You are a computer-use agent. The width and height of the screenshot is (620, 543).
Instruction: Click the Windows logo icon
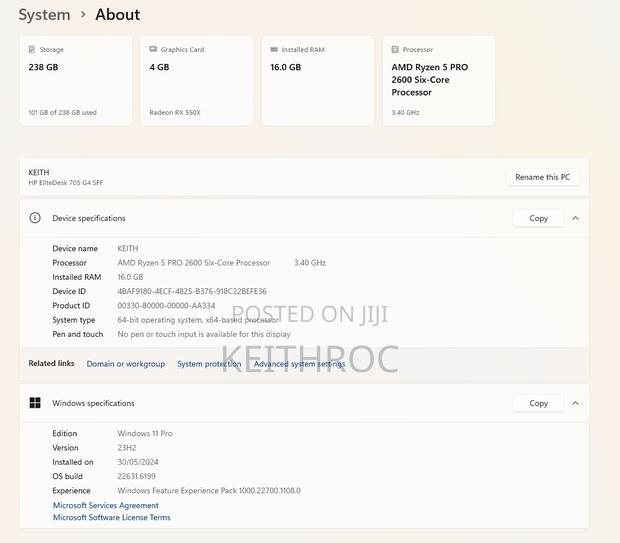(35, 403)
